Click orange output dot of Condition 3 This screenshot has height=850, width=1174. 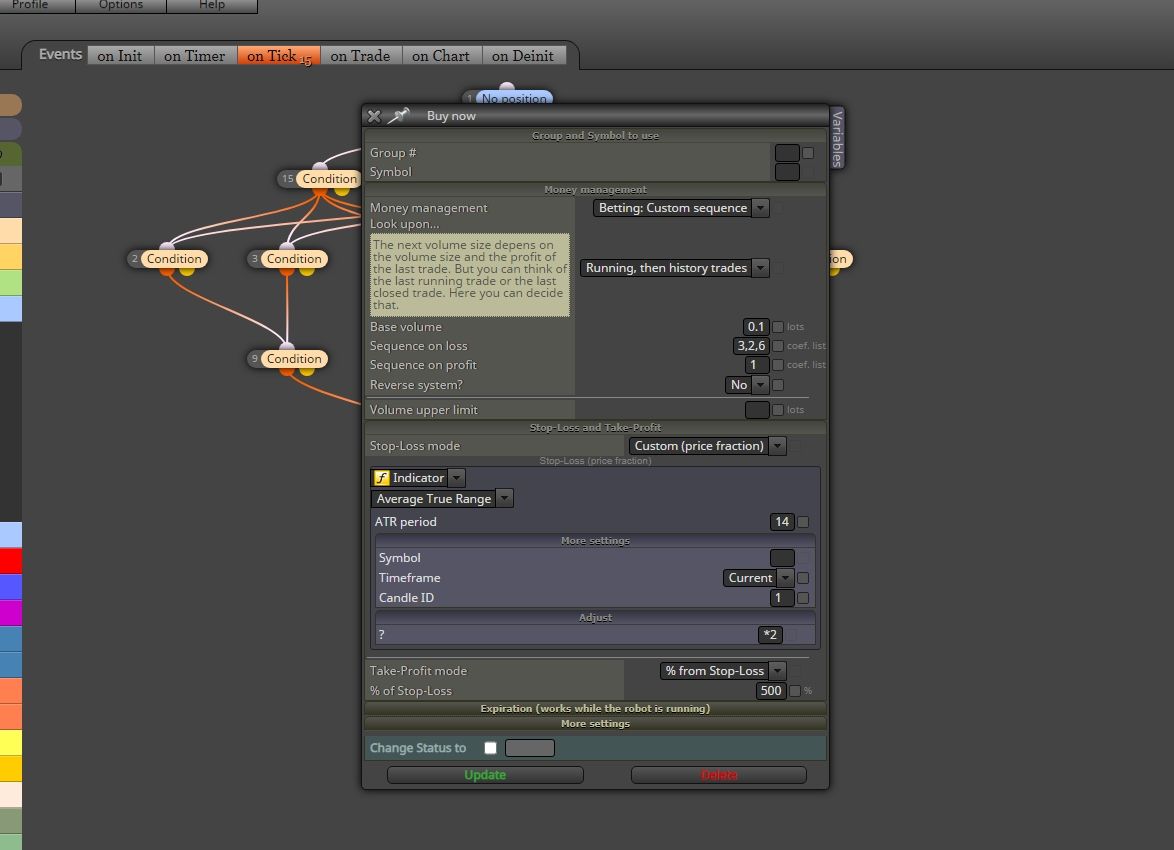287,270
